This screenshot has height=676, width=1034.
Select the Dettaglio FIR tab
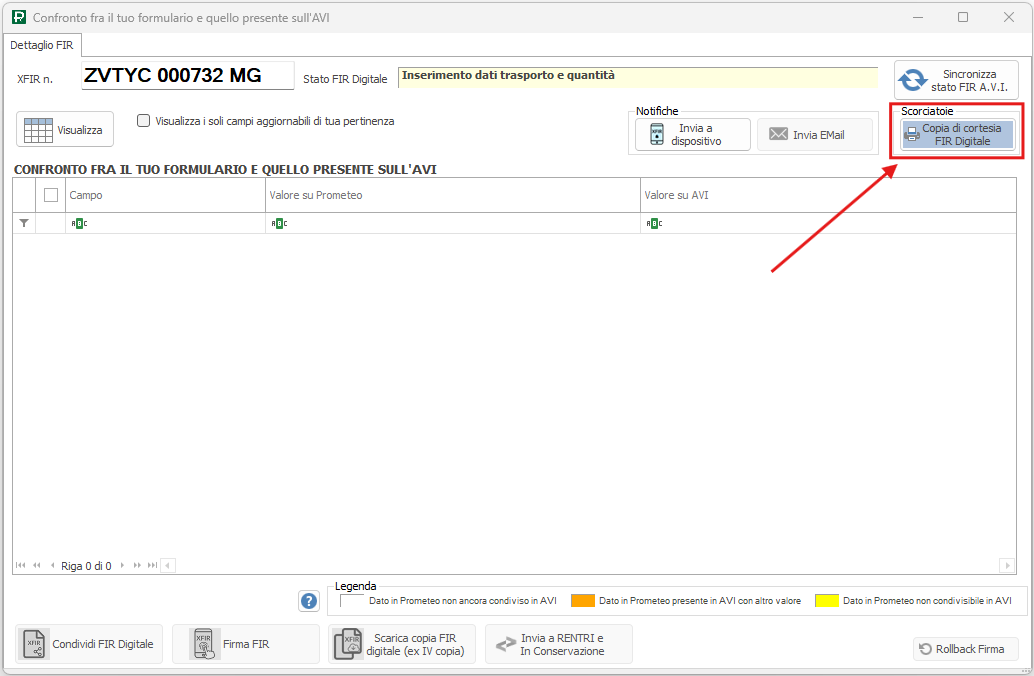pyautogui.click(x=42, y=45)
